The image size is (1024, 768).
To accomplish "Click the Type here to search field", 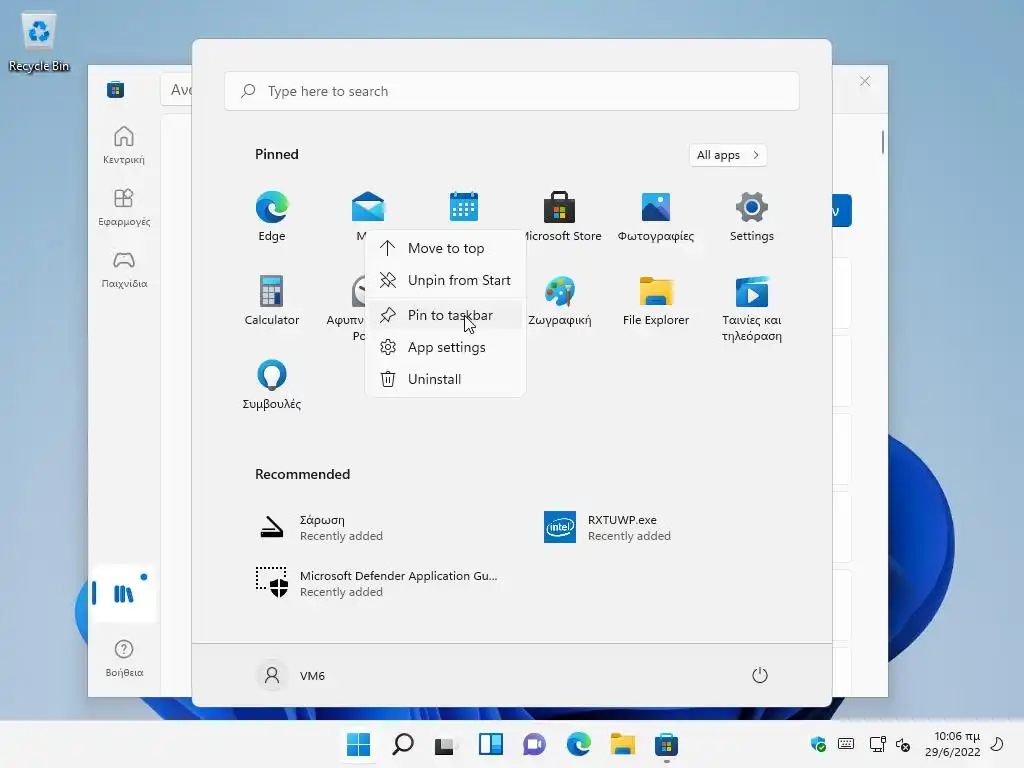I will [x=511, y=91].
